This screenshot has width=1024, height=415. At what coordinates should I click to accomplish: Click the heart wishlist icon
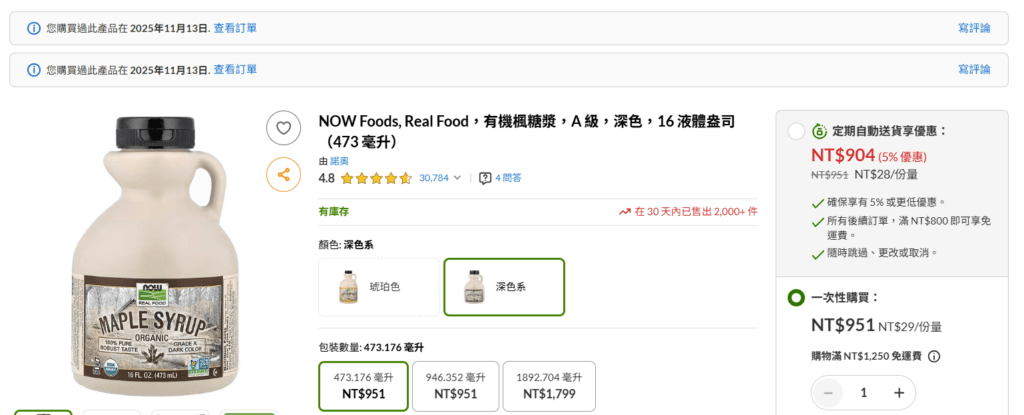point(283,128)
